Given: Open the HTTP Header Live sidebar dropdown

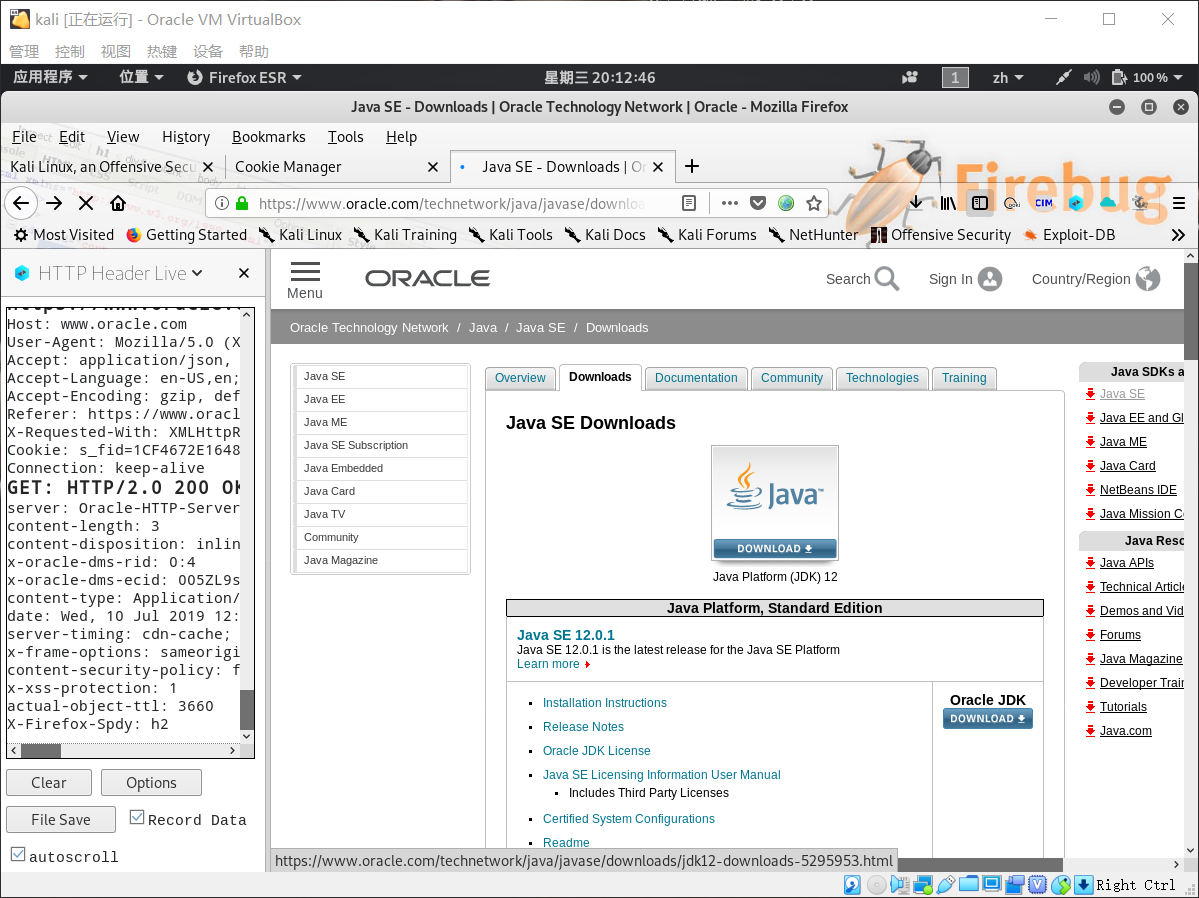Looking at the screenshot, I should [197, 273].
